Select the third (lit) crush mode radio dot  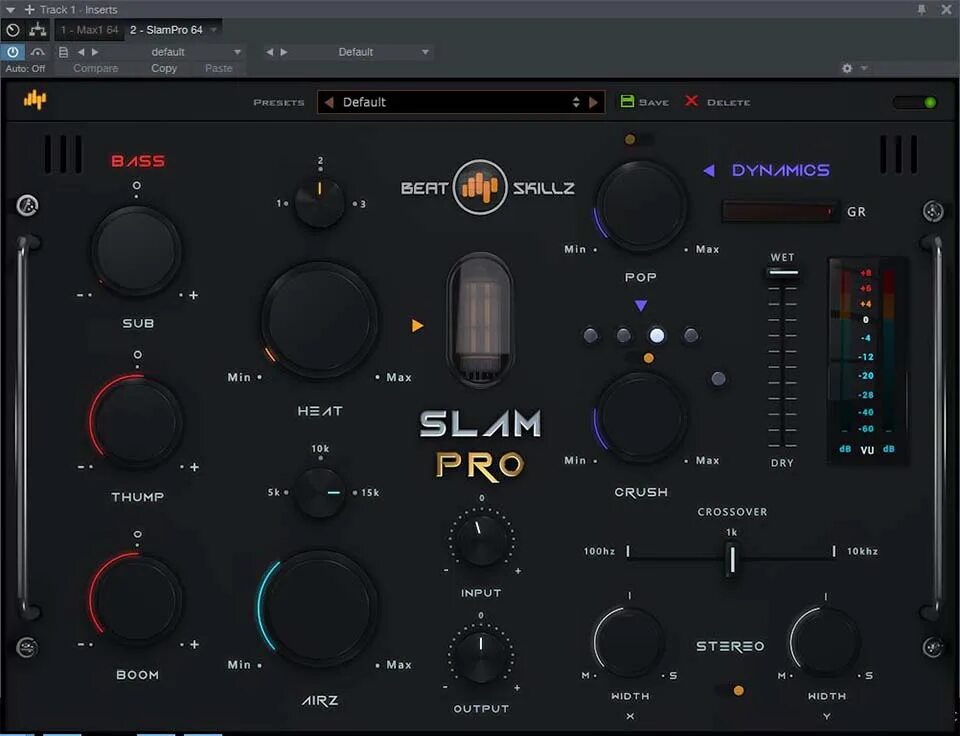pyautogui.click(x=657, y=335)
